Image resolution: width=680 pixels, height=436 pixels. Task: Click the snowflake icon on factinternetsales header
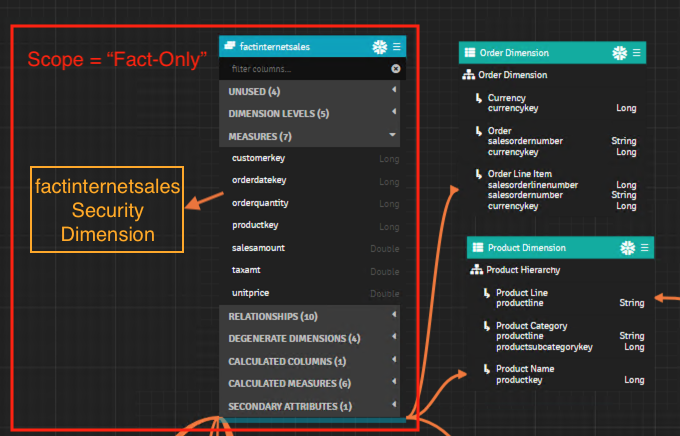(379, 47)
